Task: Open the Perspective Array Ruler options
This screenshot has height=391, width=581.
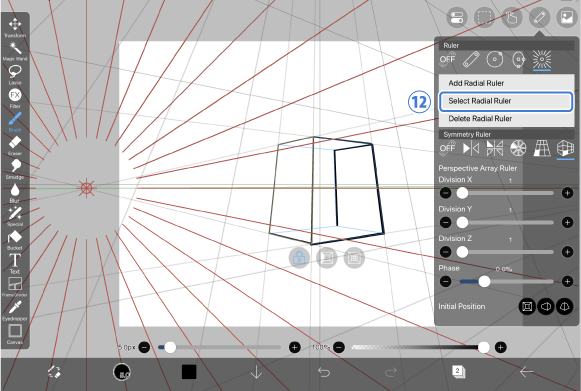Action: tap(565, 149)
